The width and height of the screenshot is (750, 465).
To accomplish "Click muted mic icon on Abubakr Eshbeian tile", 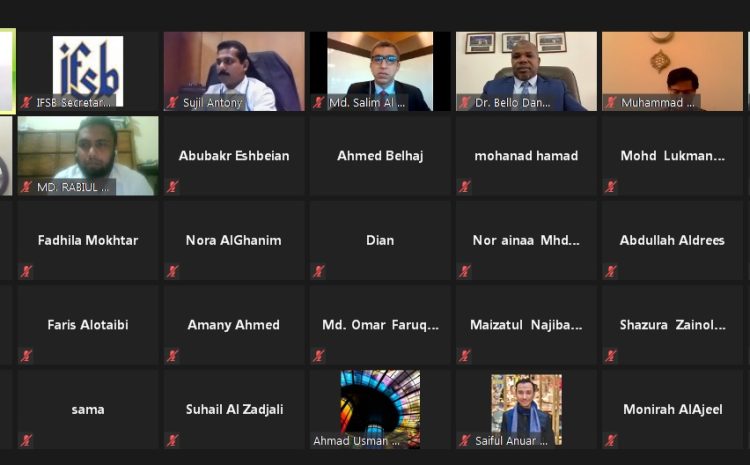I will tap(173, 187).
